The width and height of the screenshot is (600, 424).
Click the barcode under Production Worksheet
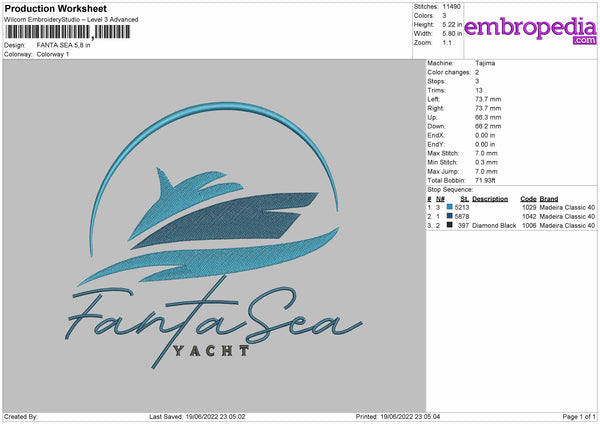(68, 32)
